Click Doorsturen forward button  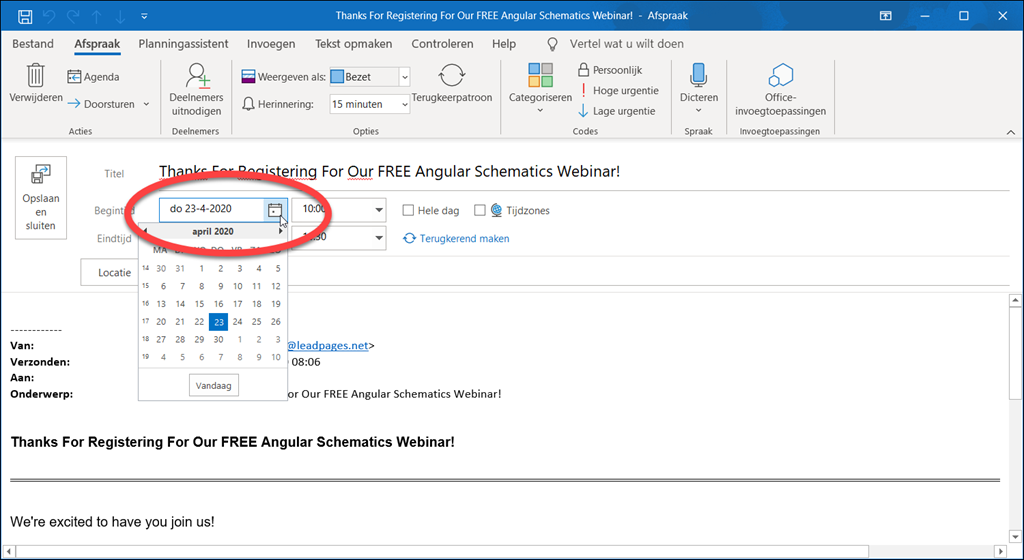(101, 104)
